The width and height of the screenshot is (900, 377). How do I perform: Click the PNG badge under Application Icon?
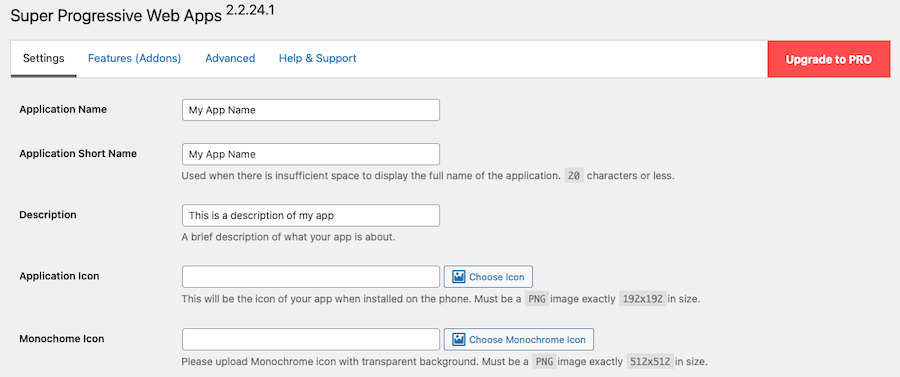point(537,299)
